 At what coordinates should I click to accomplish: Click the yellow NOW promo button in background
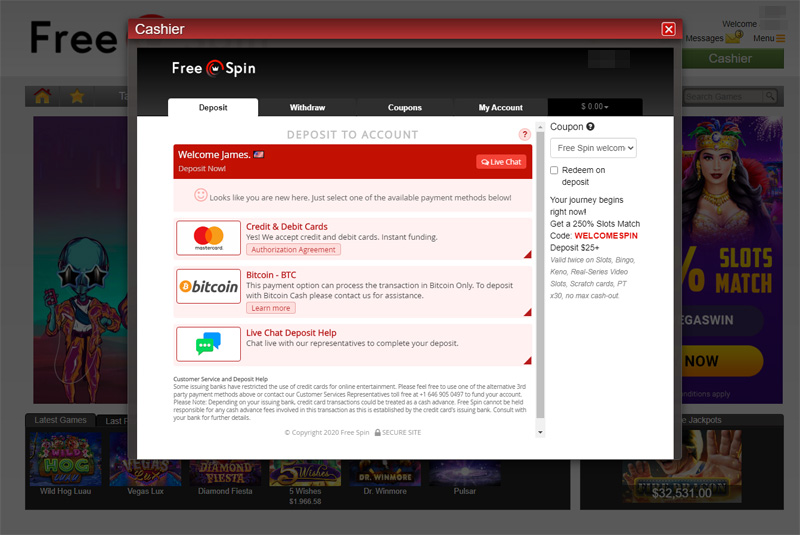coord(722,361)
